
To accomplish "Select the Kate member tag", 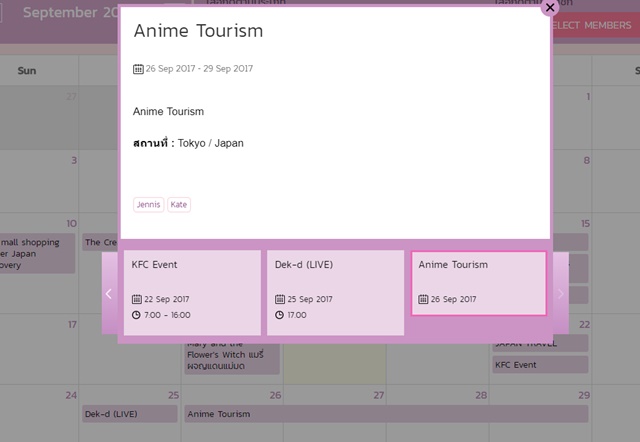I will coord(179,205).
